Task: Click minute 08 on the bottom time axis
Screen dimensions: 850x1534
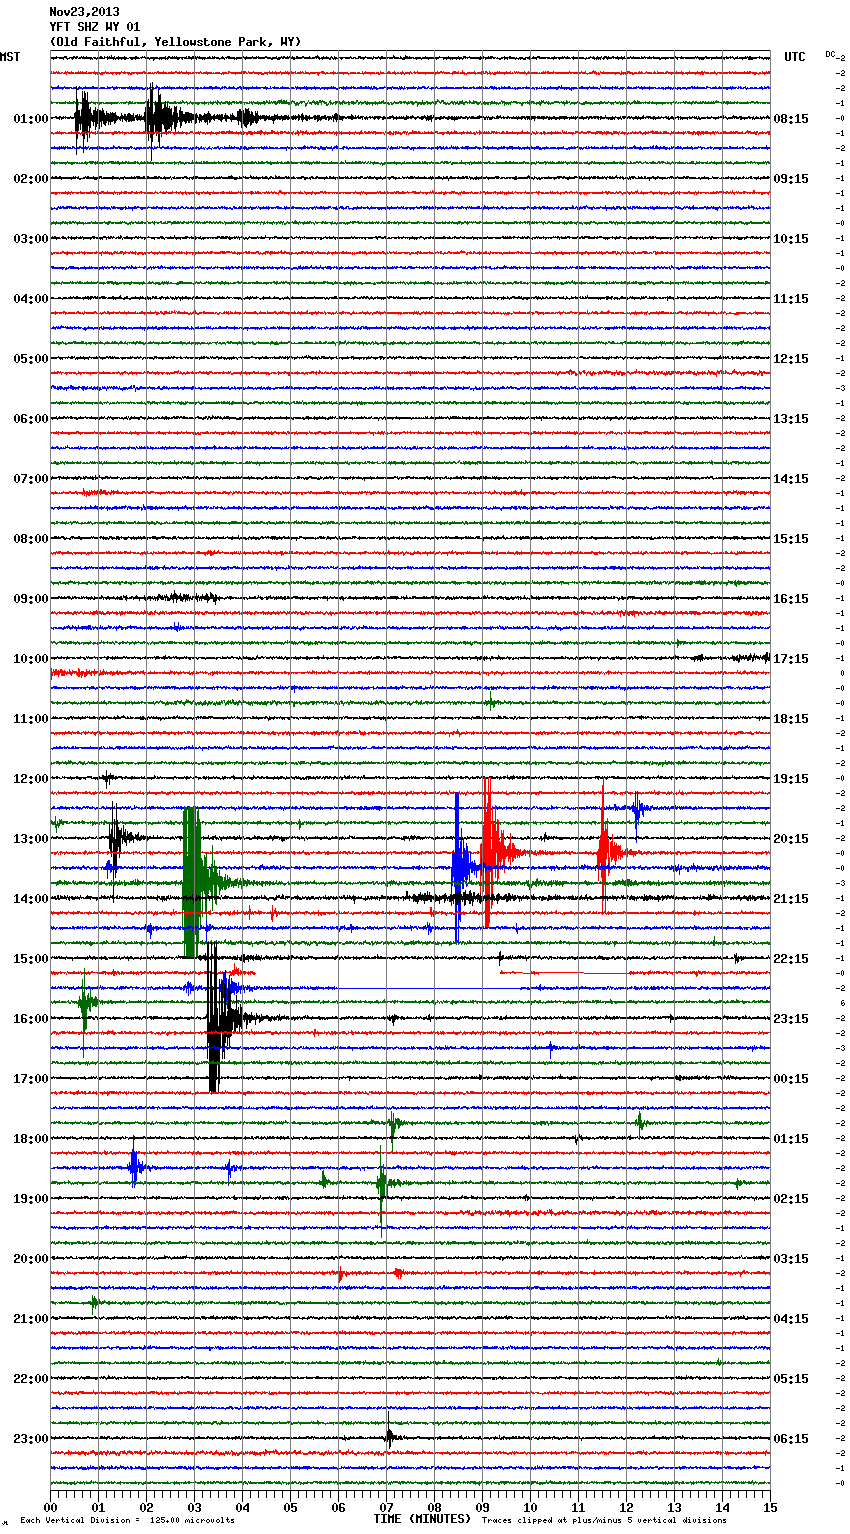Action: pos(435,1506)
